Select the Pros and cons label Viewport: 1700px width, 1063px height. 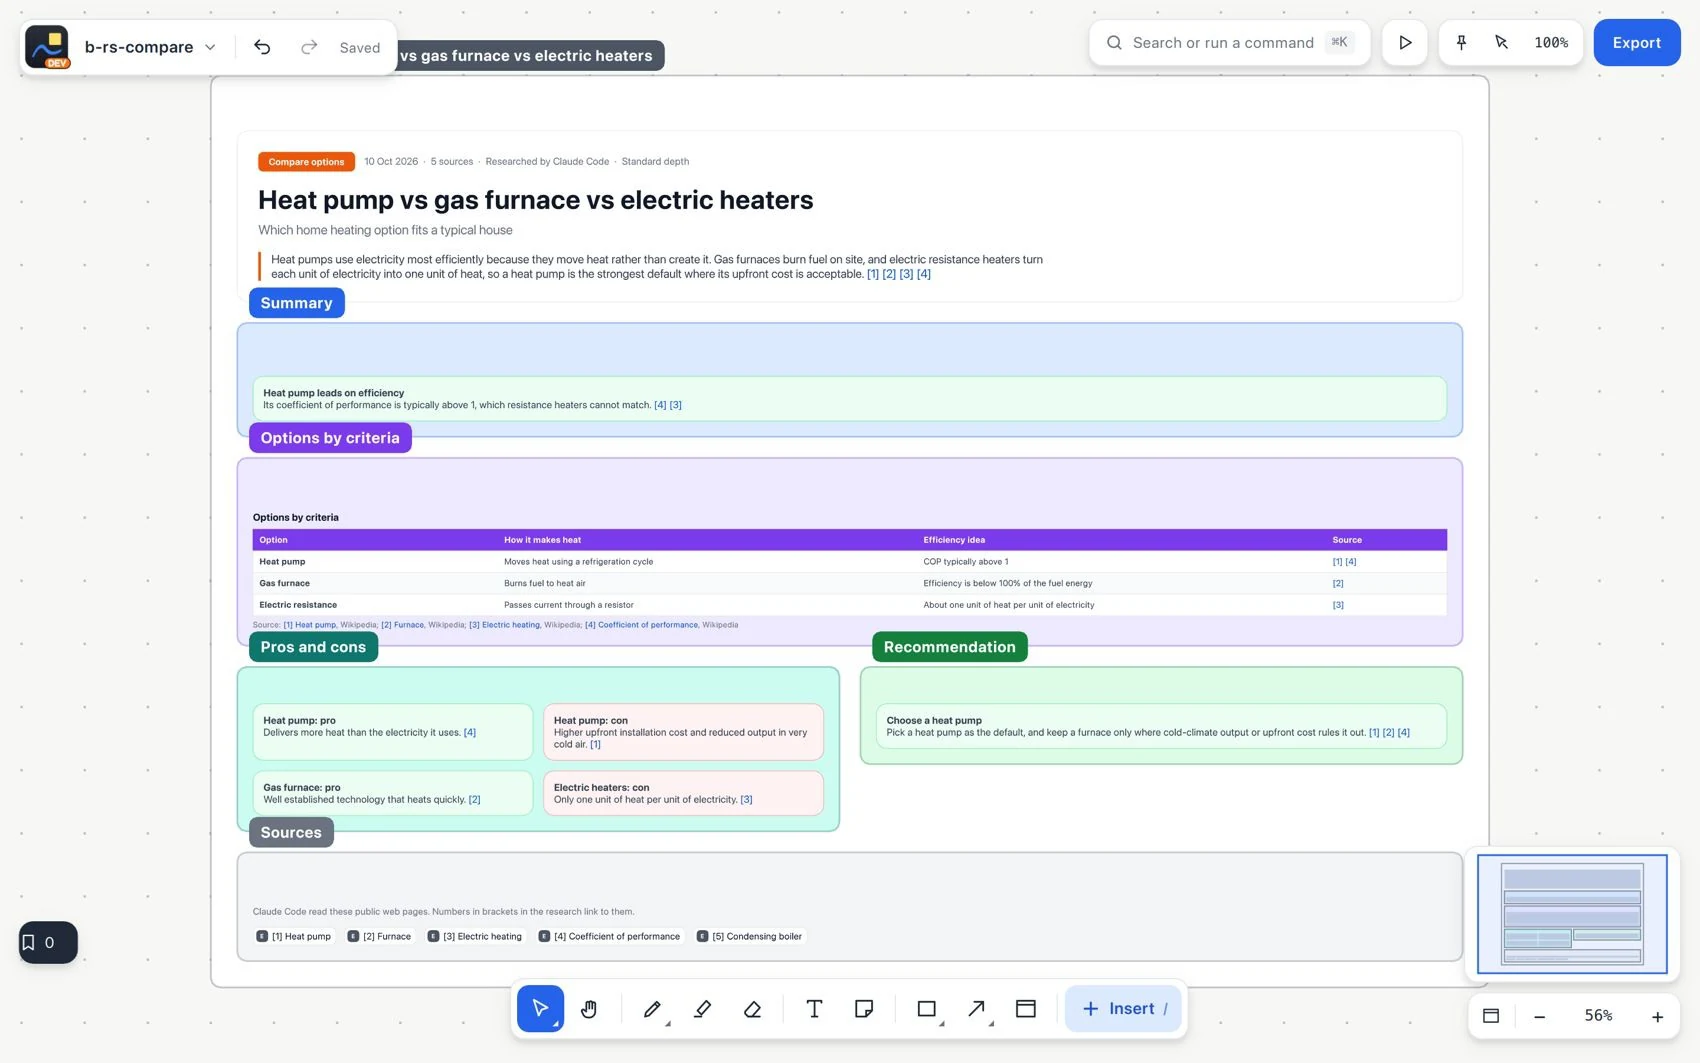[313, 647]
